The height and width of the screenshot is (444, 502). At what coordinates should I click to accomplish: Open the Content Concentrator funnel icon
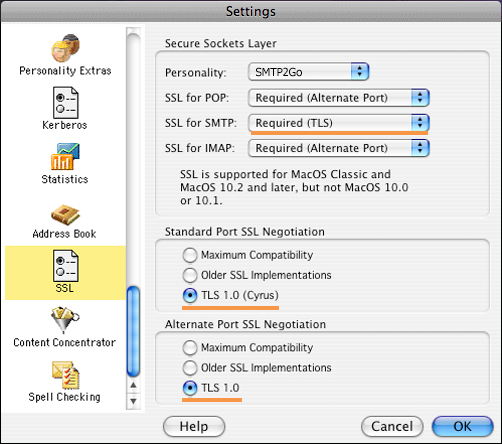[65, 320]
